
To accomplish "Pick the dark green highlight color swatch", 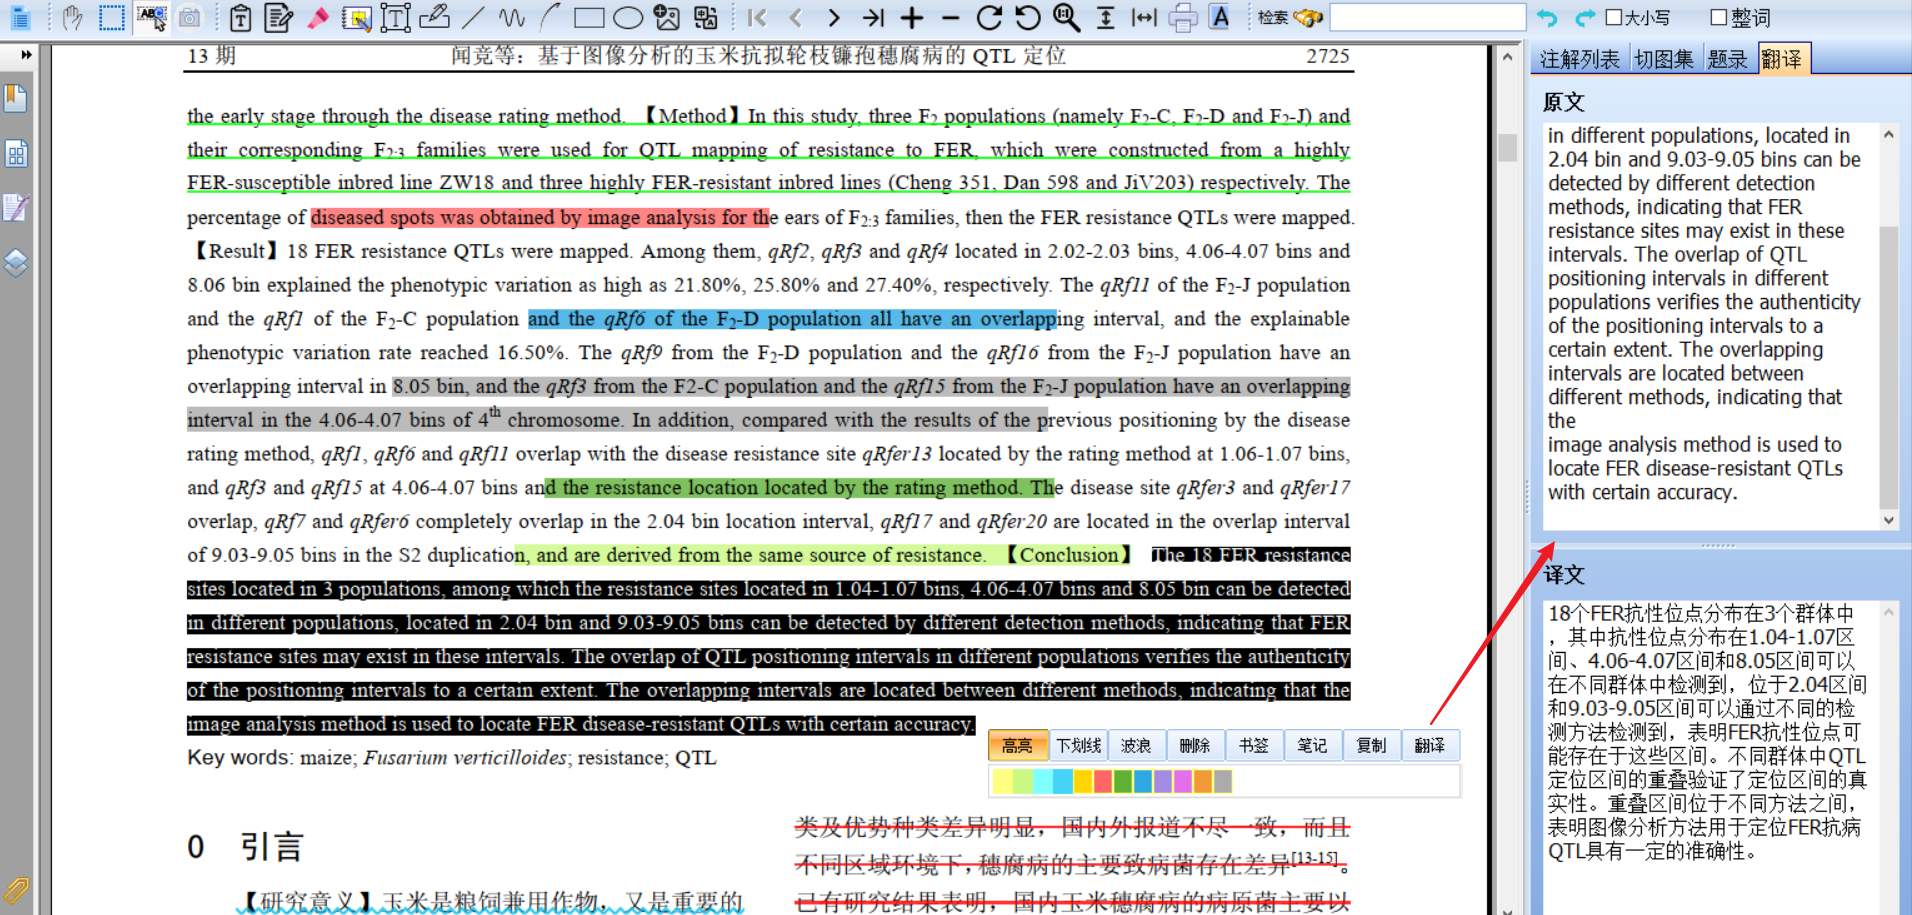I will click(1123, 781).
